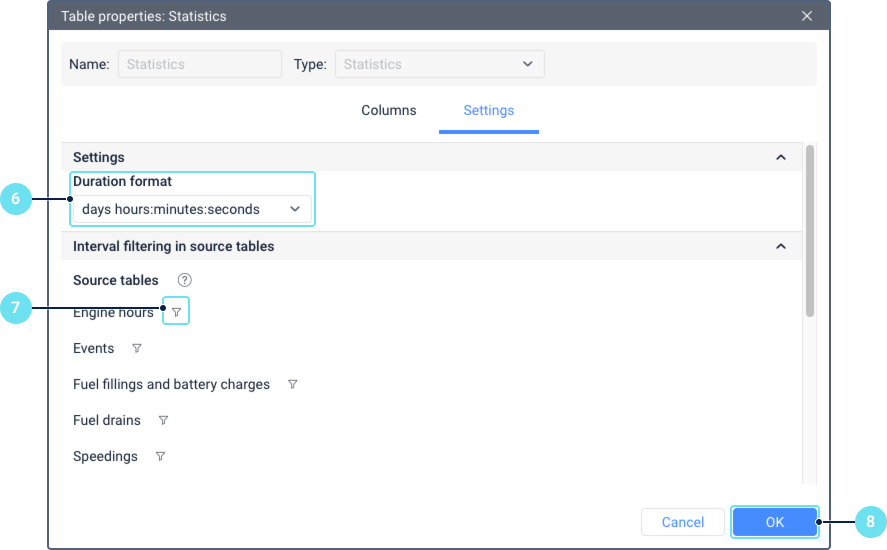Open the Type dropdown showing Statistics
Screen dimensions: 887x550
[x=440, y=64]
